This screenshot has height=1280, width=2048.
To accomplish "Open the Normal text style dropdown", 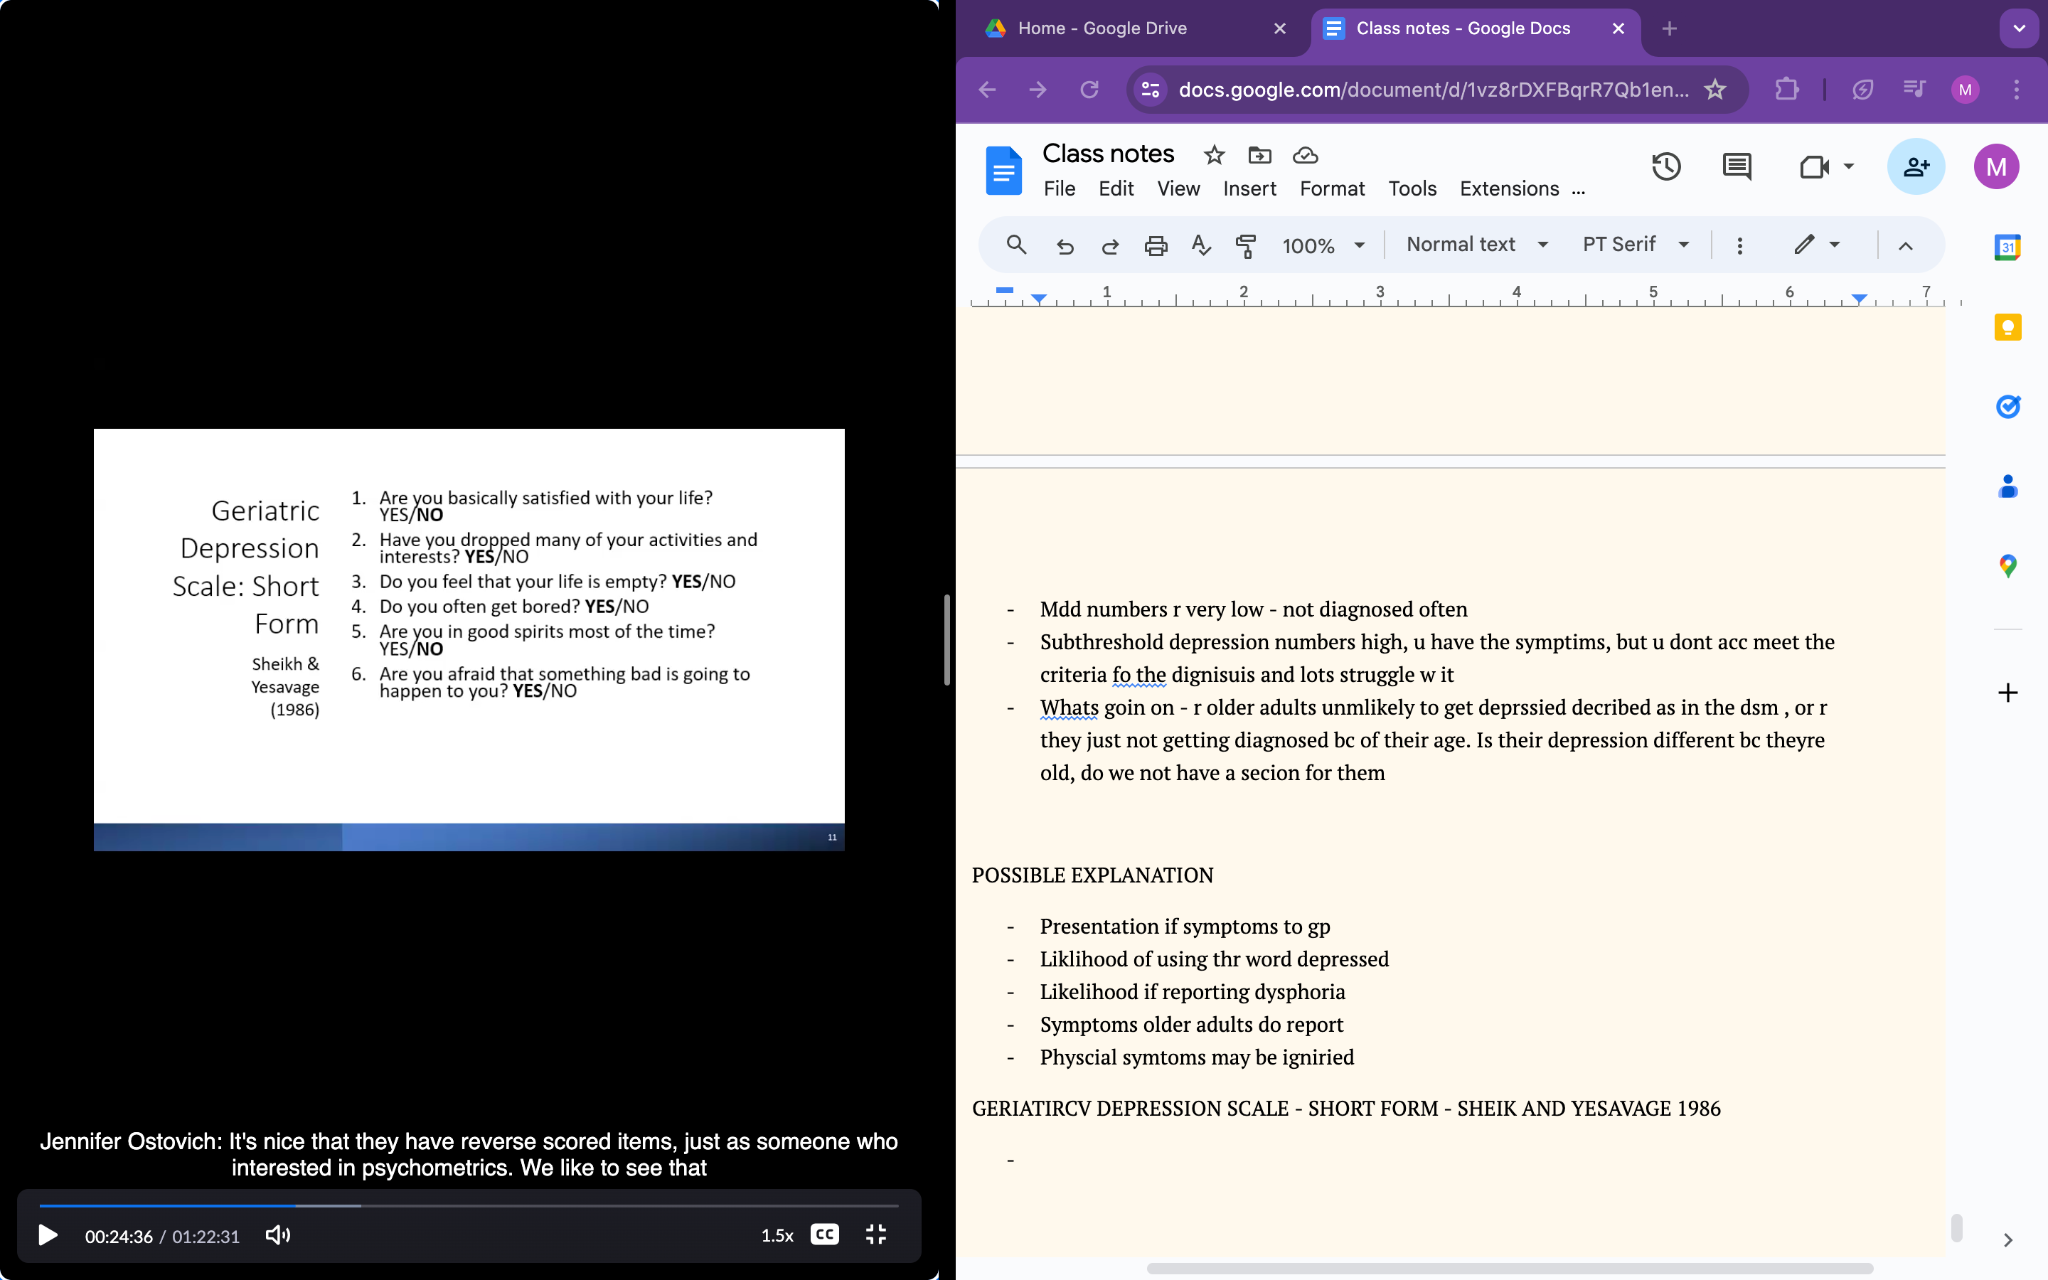I will pyautogui.click(x=1476, y=245).
